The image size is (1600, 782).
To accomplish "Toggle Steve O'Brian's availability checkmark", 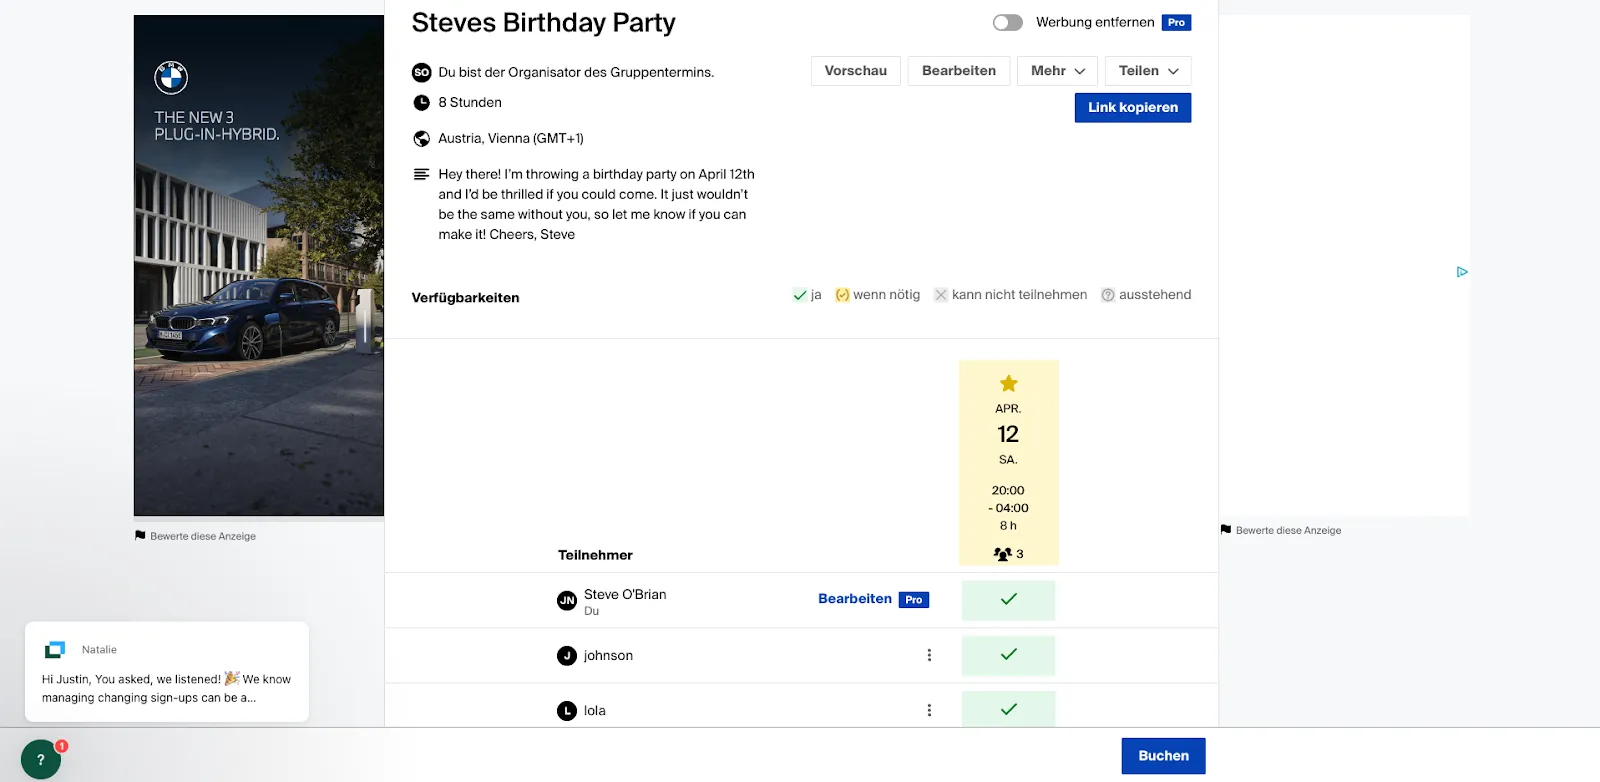I will point(1008,600).
